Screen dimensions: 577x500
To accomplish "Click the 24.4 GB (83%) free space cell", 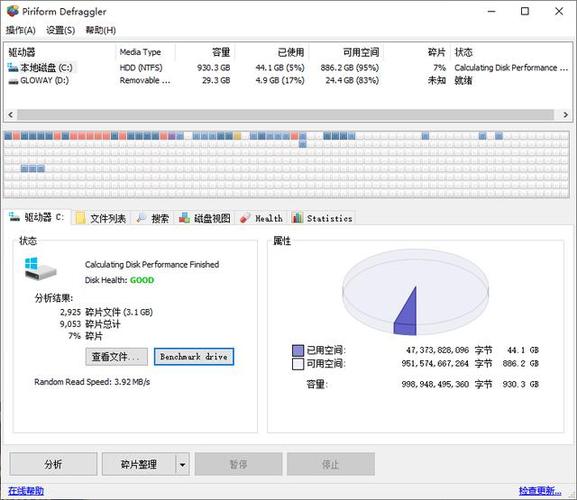I will coord(352,80).
